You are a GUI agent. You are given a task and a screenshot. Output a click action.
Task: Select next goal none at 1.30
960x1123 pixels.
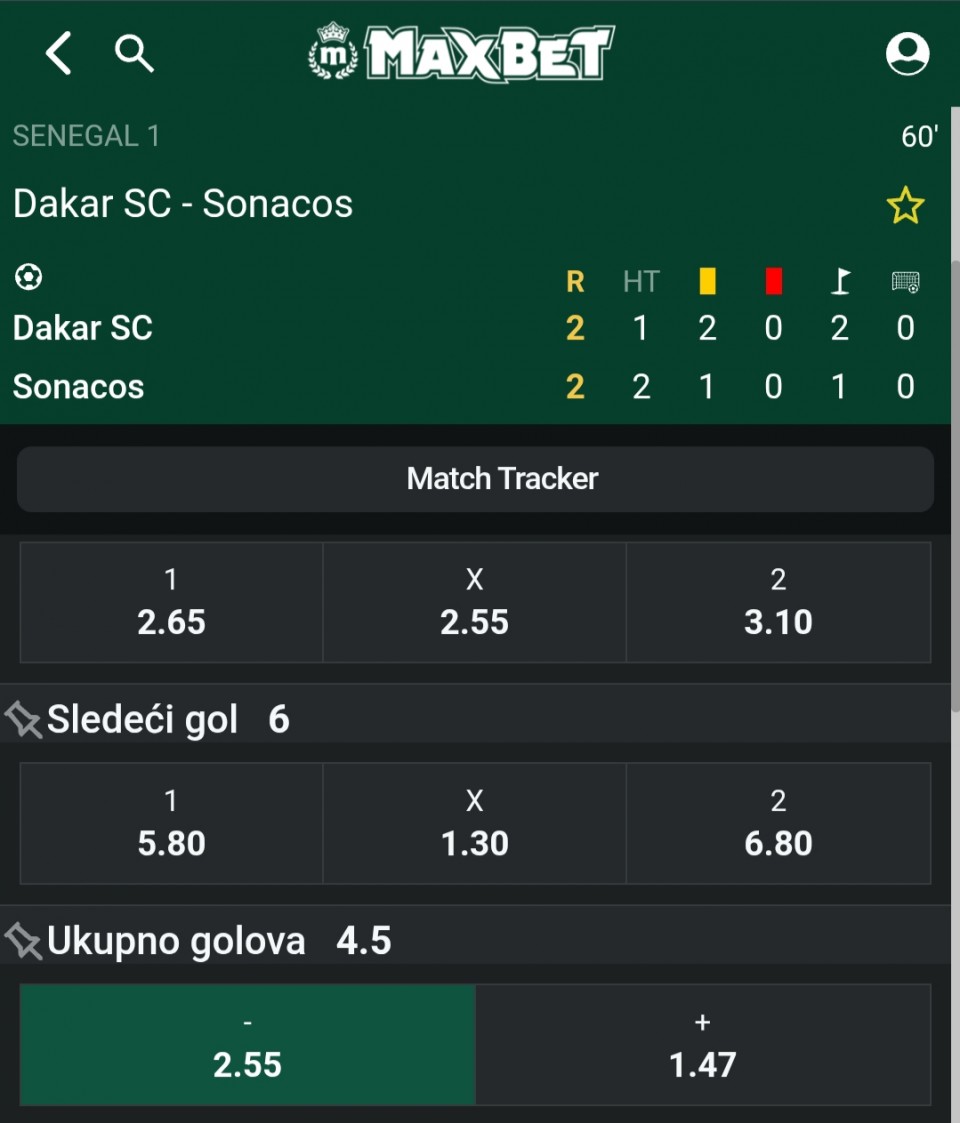pos(475,824)
